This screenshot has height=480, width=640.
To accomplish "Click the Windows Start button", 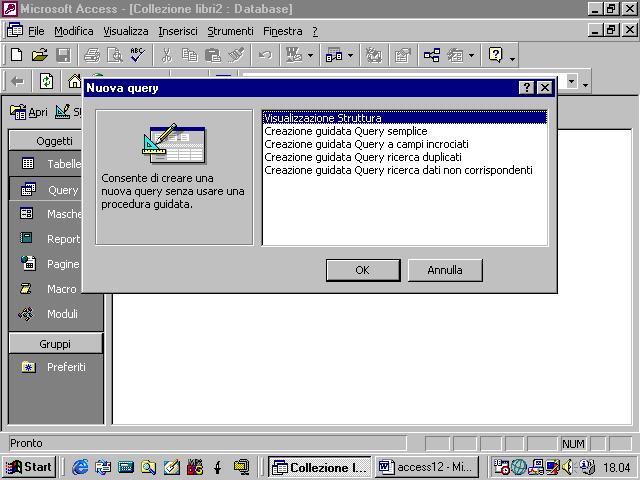I will pos(29,467).
